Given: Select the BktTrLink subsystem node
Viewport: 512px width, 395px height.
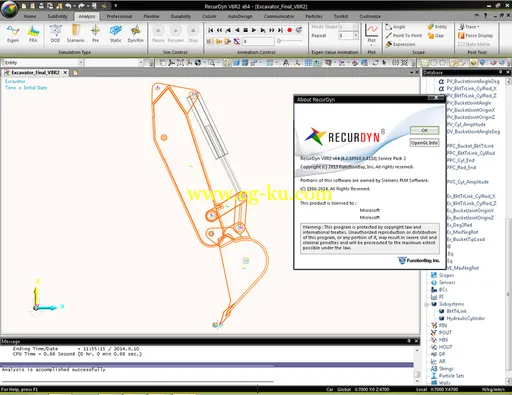Looking at the screenshot, I should [456, 311].
